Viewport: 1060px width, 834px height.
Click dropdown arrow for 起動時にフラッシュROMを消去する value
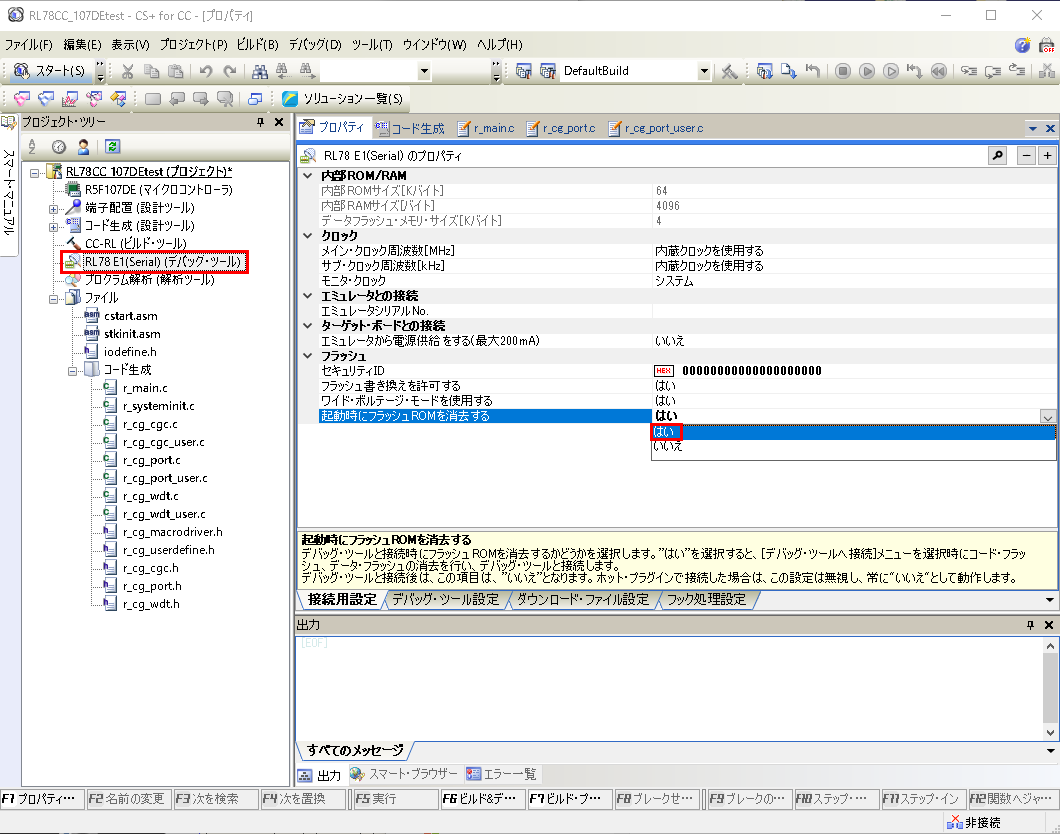tap(1047, 416)
